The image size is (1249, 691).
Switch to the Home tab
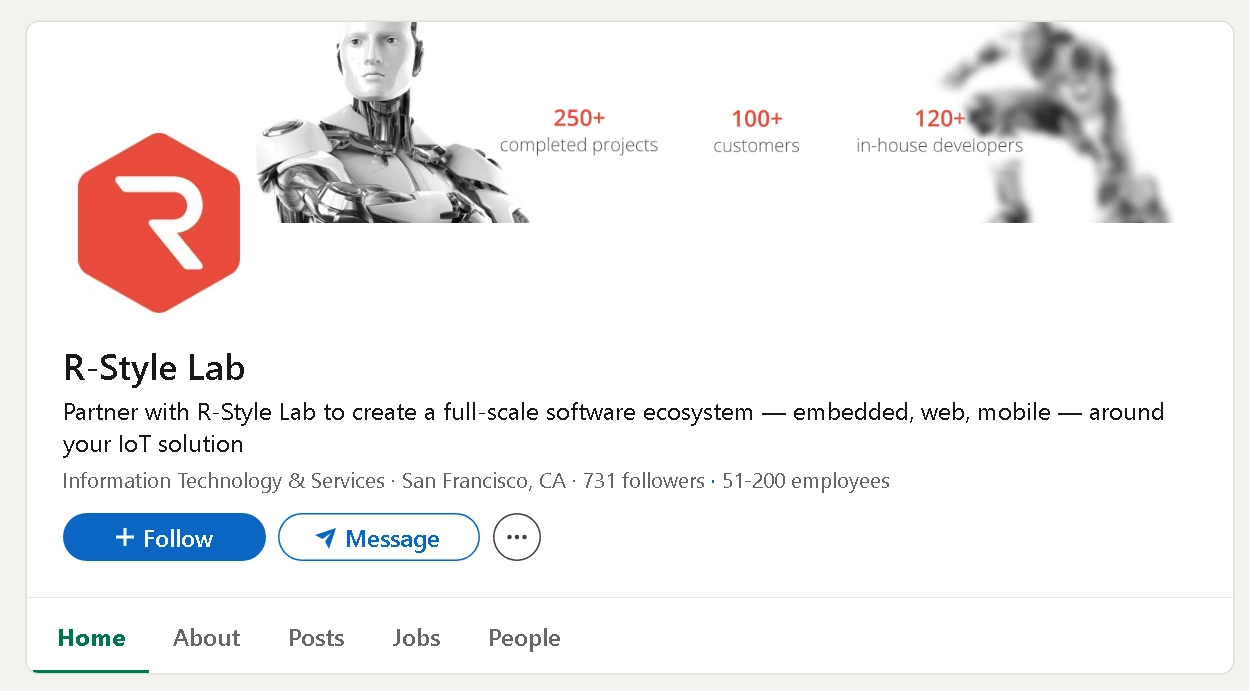click(x=92, y=638)
